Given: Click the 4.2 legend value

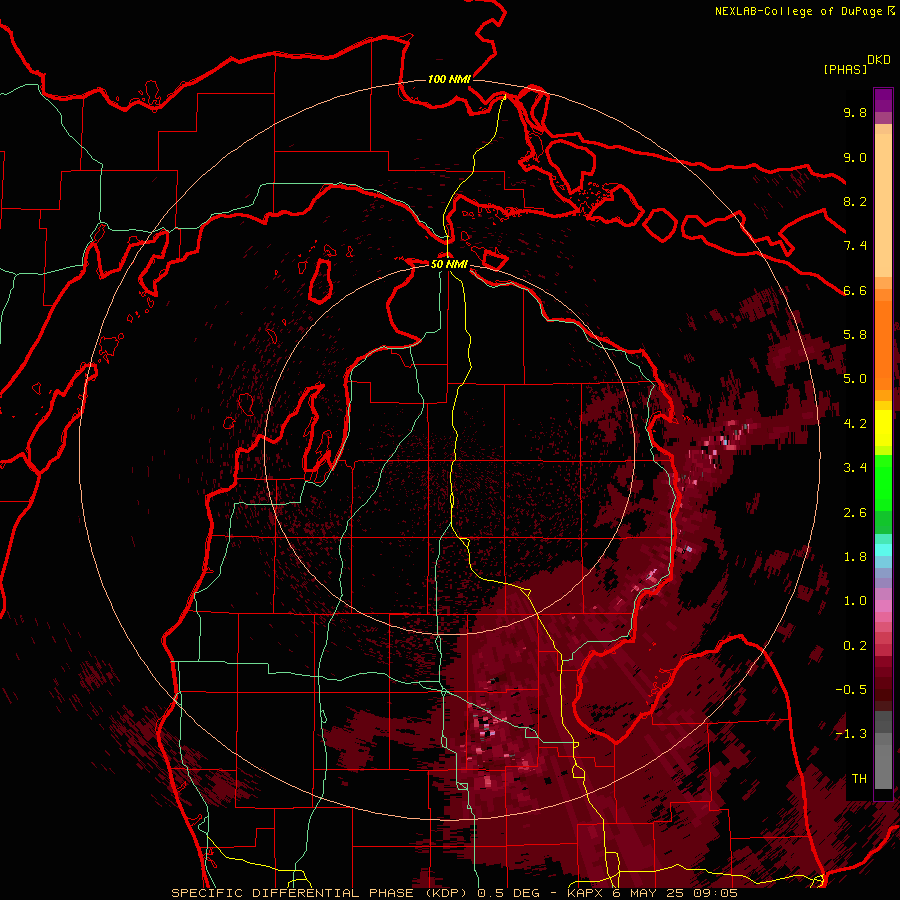Looking at the screenshot, I should coord(855,424).
